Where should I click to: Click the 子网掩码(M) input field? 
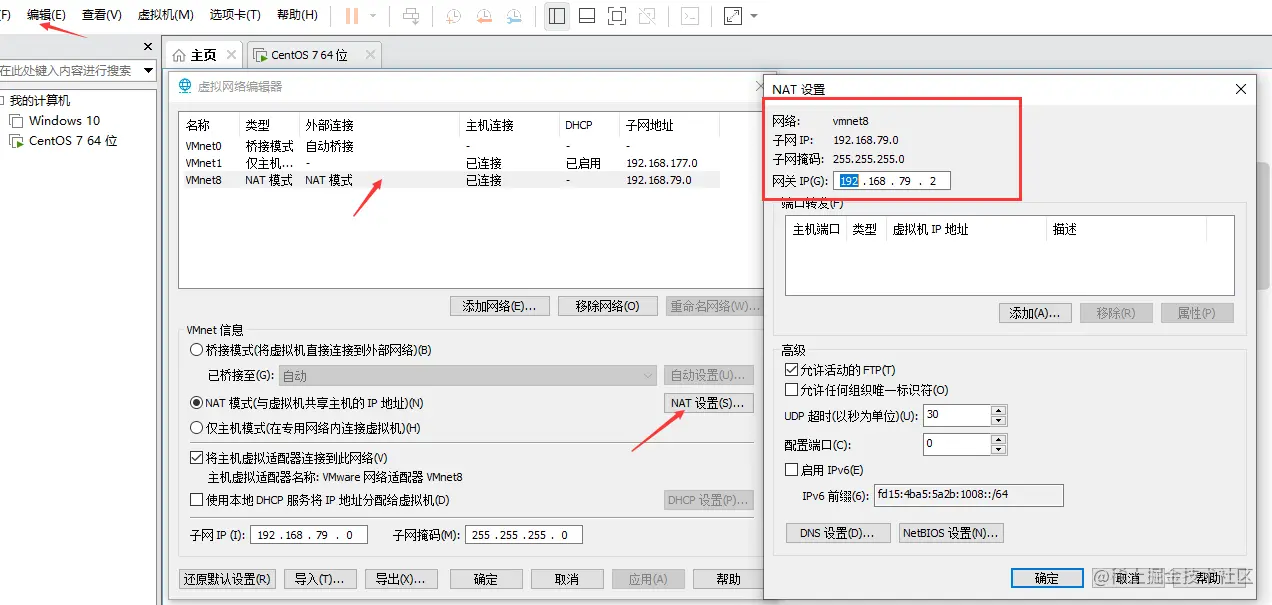coord(524,535)
